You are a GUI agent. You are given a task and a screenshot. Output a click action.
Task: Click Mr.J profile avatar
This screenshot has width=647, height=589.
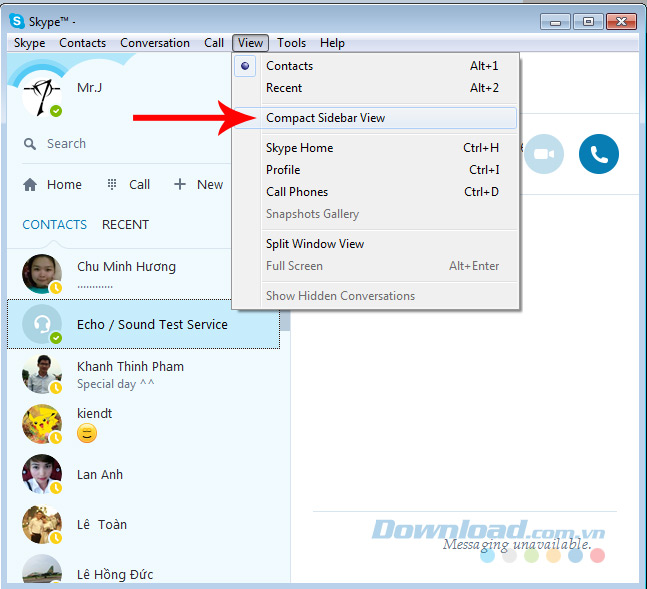(42, 96)
